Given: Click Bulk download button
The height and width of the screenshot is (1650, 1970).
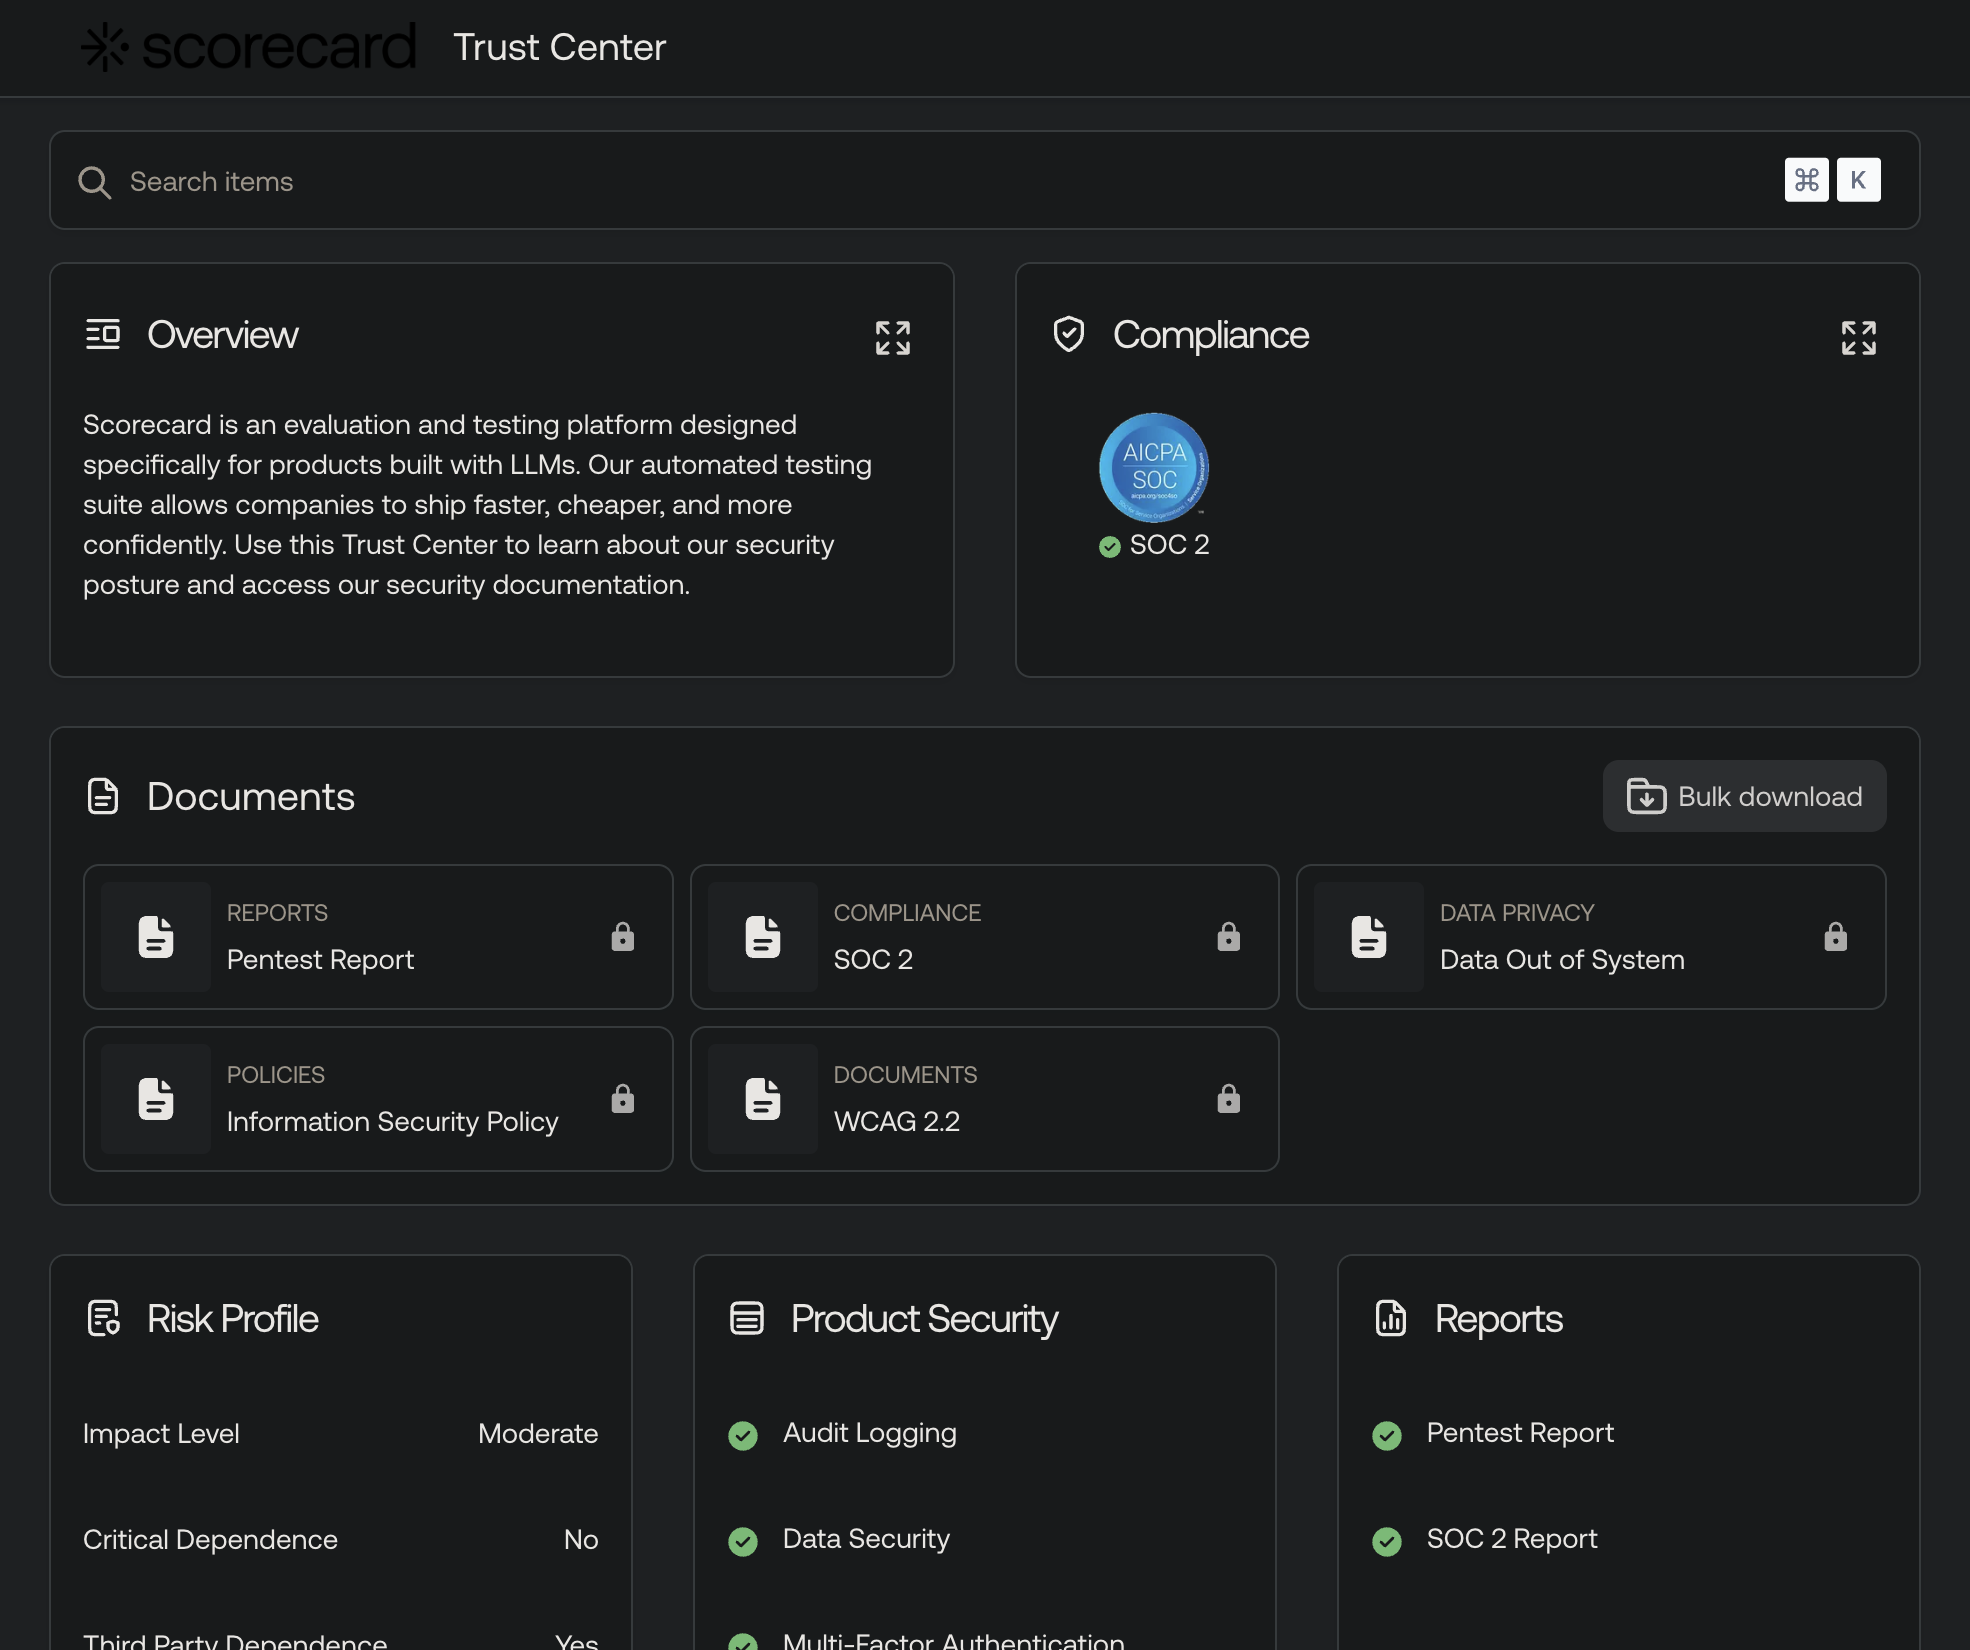Looking at the screenshot, I should click(1744, 796).
